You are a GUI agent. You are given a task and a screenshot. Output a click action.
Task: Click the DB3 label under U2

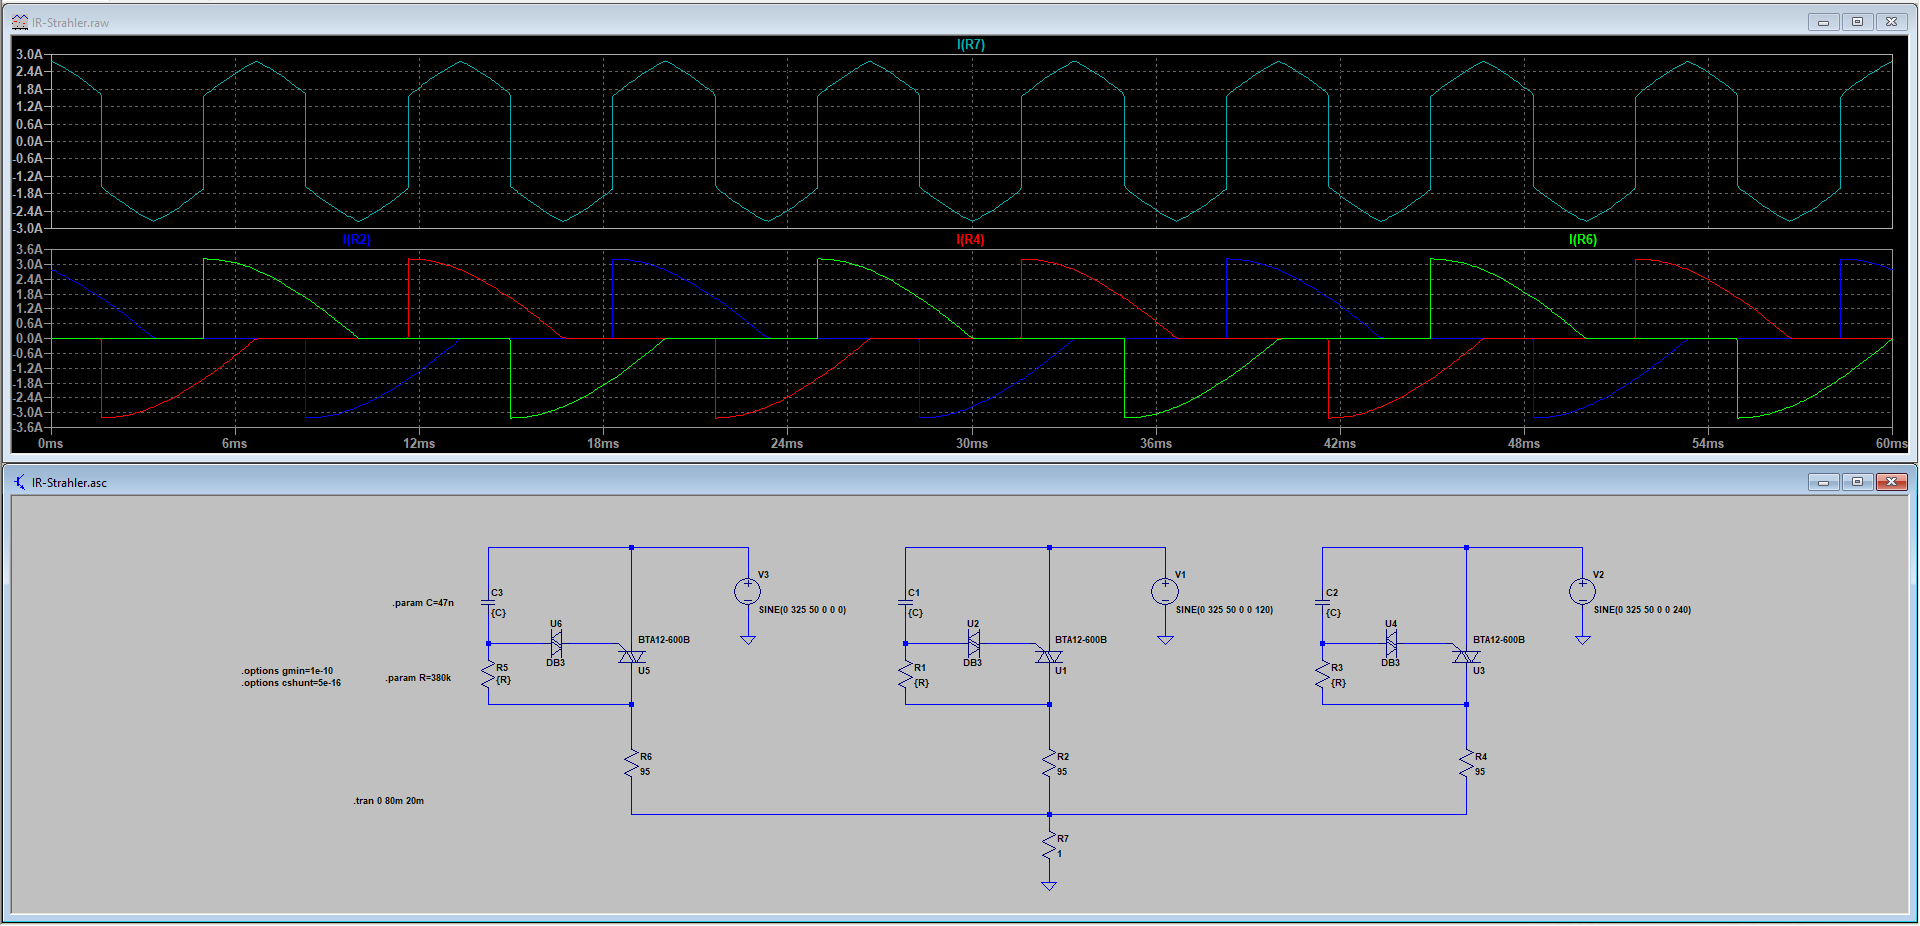(x=972, y=663)
